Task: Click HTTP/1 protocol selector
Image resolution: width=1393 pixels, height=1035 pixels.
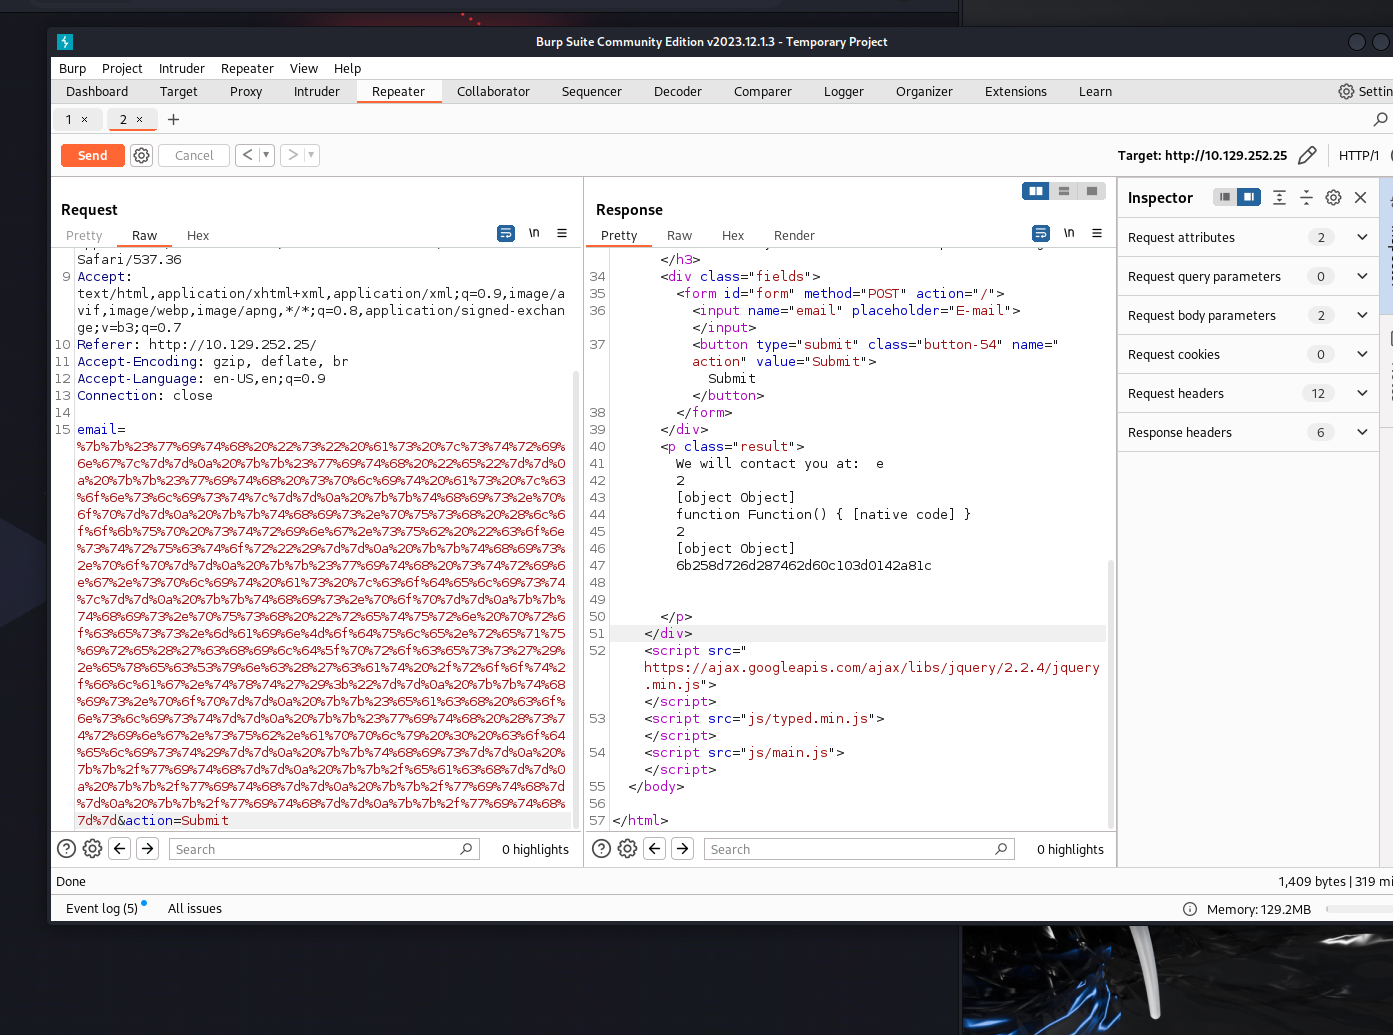Action: tap(1359, 155)
